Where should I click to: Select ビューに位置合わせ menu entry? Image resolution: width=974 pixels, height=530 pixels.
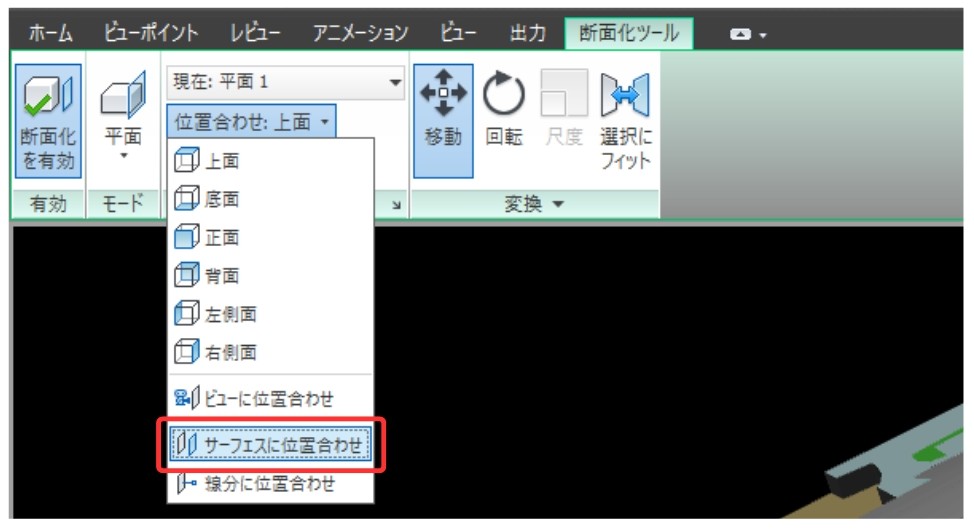(x=271, y=398)
